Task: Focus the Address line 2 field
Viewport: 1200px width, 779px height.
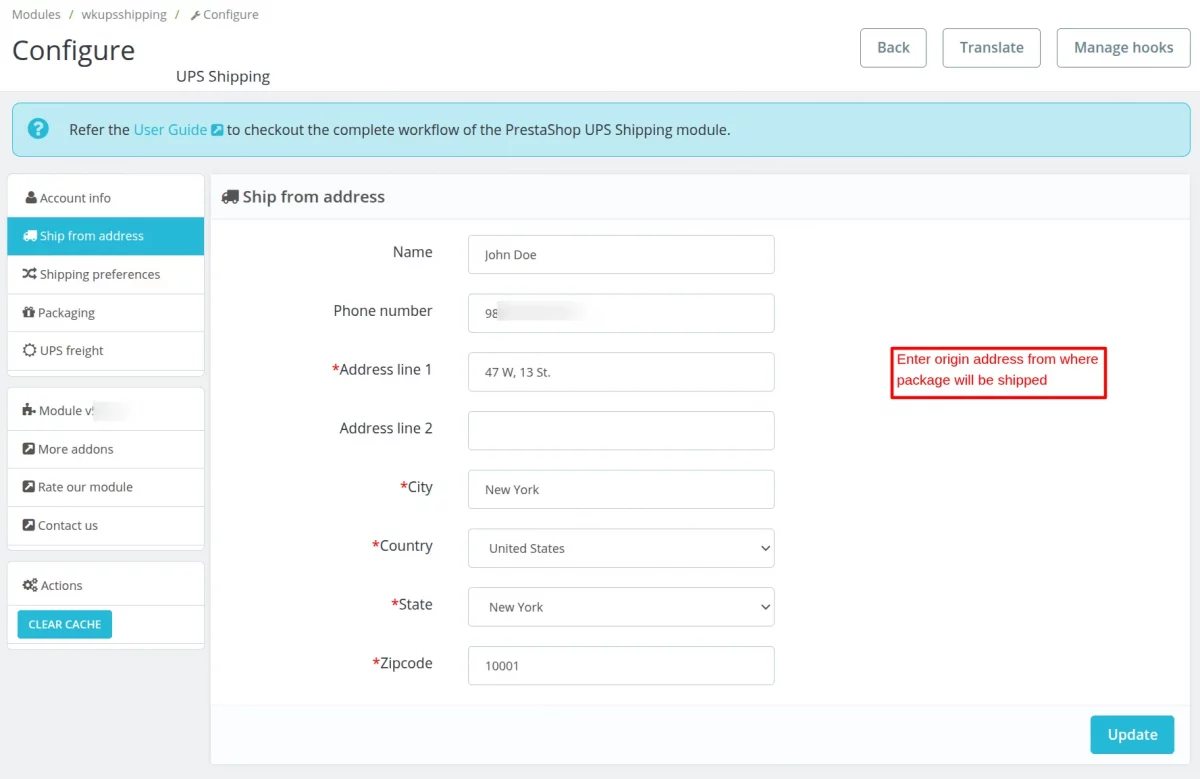Action: point(621,431)
